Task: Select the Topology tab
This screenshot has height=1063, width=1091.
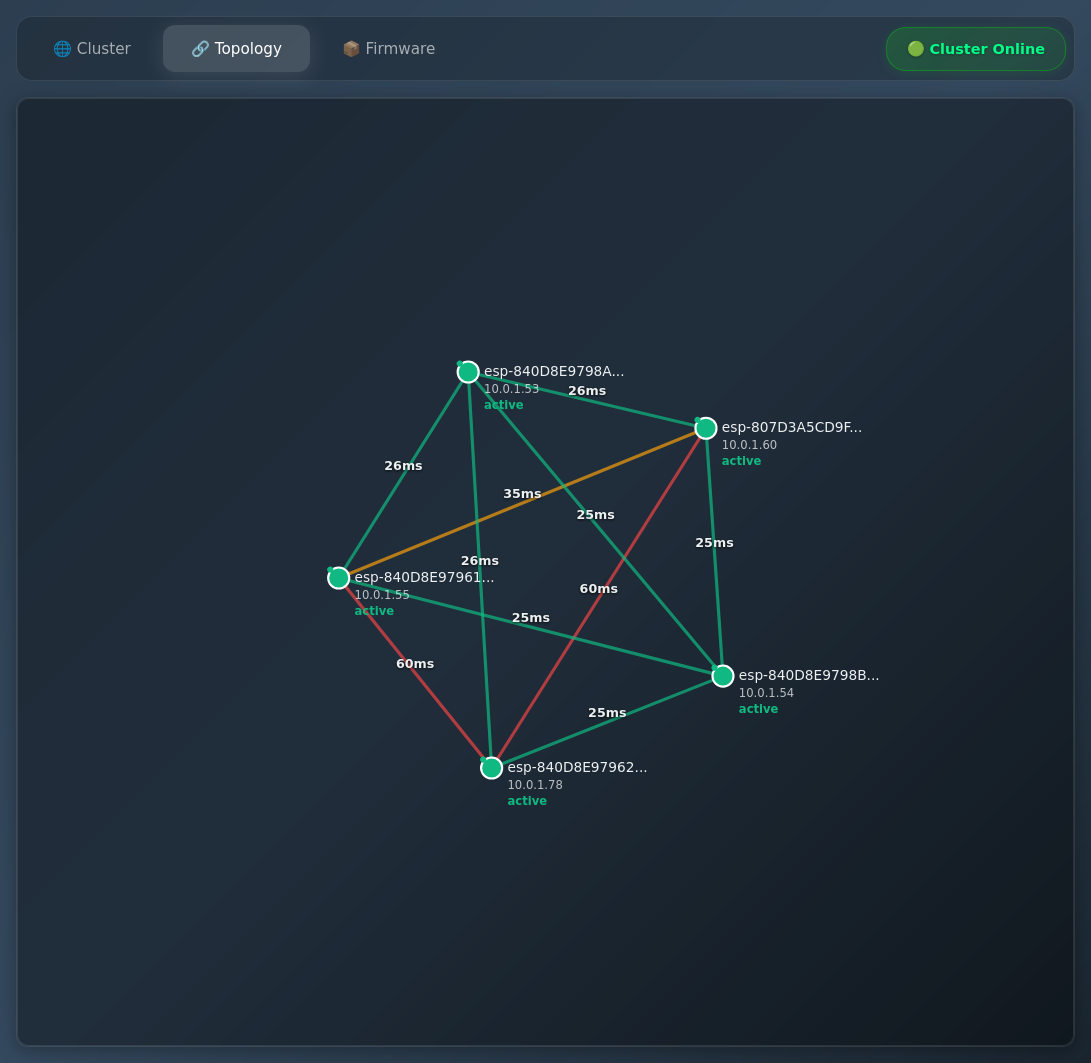Action: 237,49
